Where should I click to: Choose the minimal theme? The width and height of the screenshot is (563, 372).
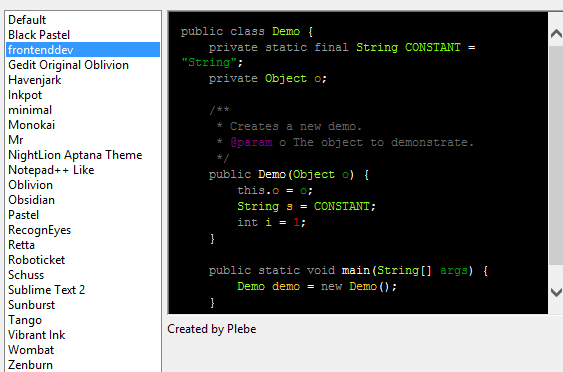[83, 110]
